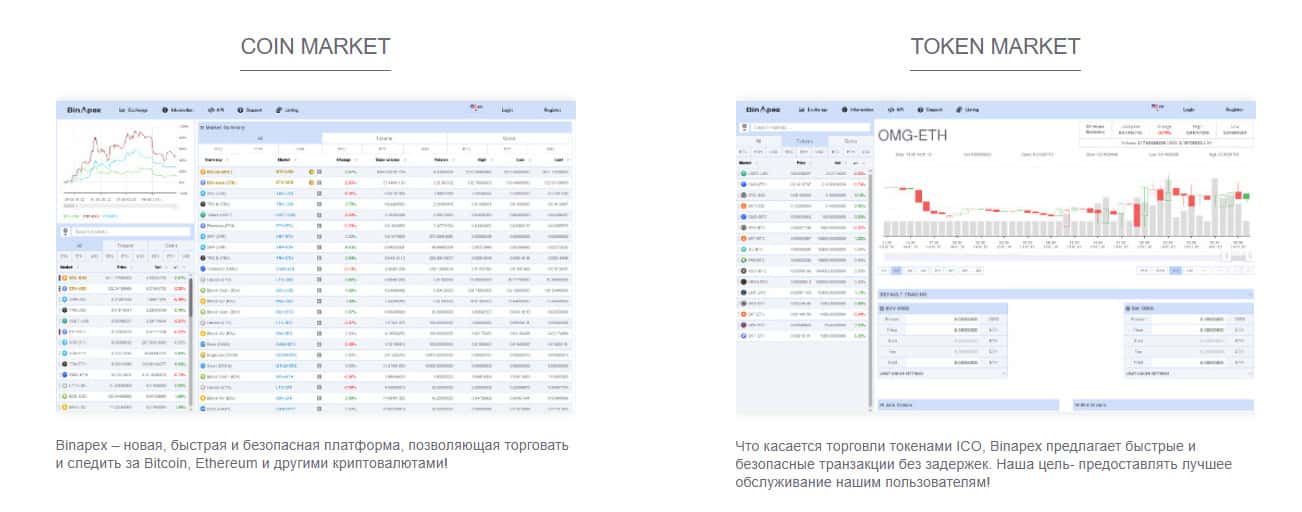Click Login in Coin Market screenshot
The width and height of the screenshot is (1302, 512).
pyautogui.click(x=507, y=109)
